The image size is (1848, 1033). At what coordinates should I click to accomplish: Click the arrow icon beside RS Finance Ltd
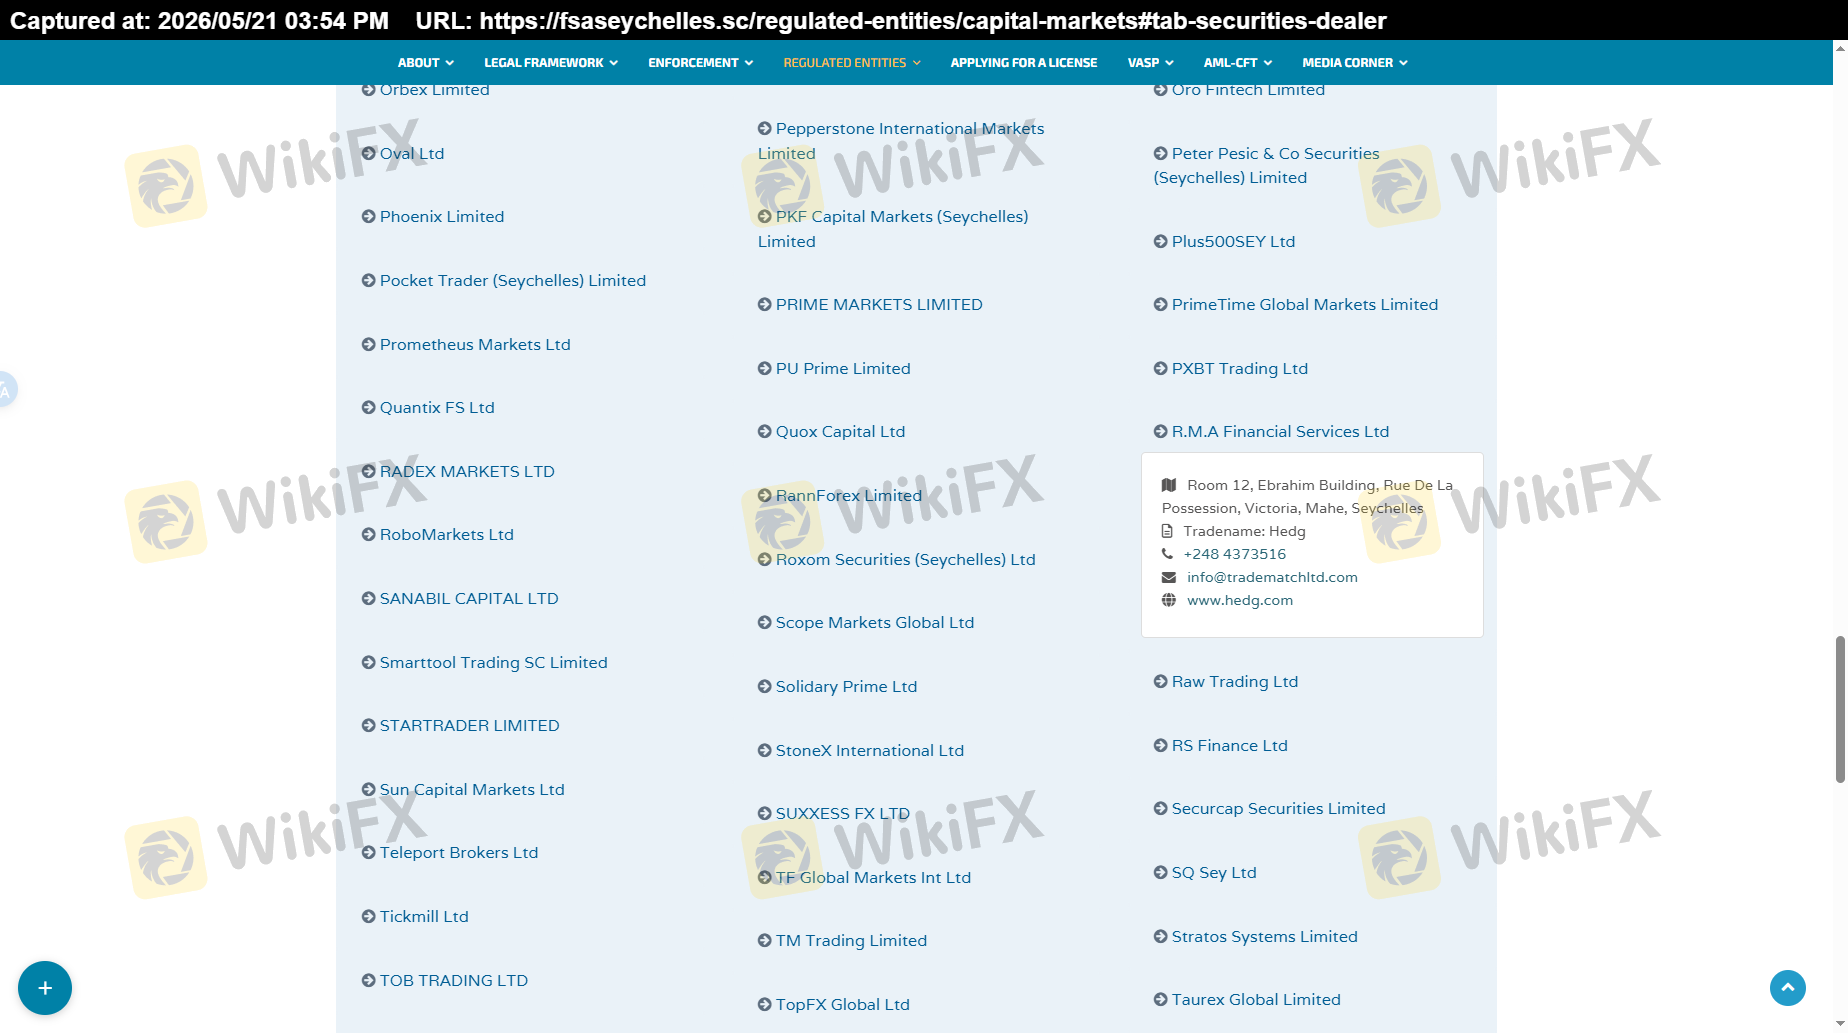click(x=1160, y=745)
